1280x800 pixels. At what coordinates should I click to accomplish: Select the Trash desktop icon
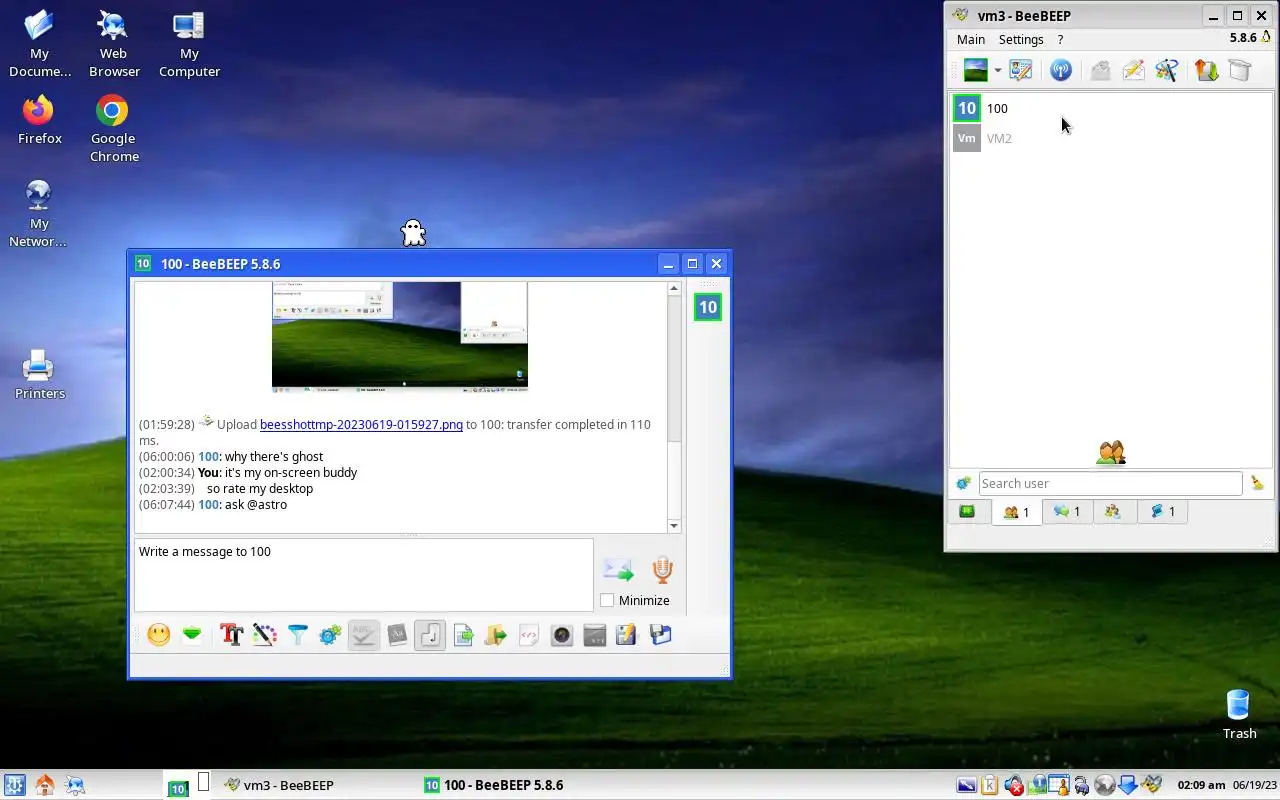[1239, 715]
